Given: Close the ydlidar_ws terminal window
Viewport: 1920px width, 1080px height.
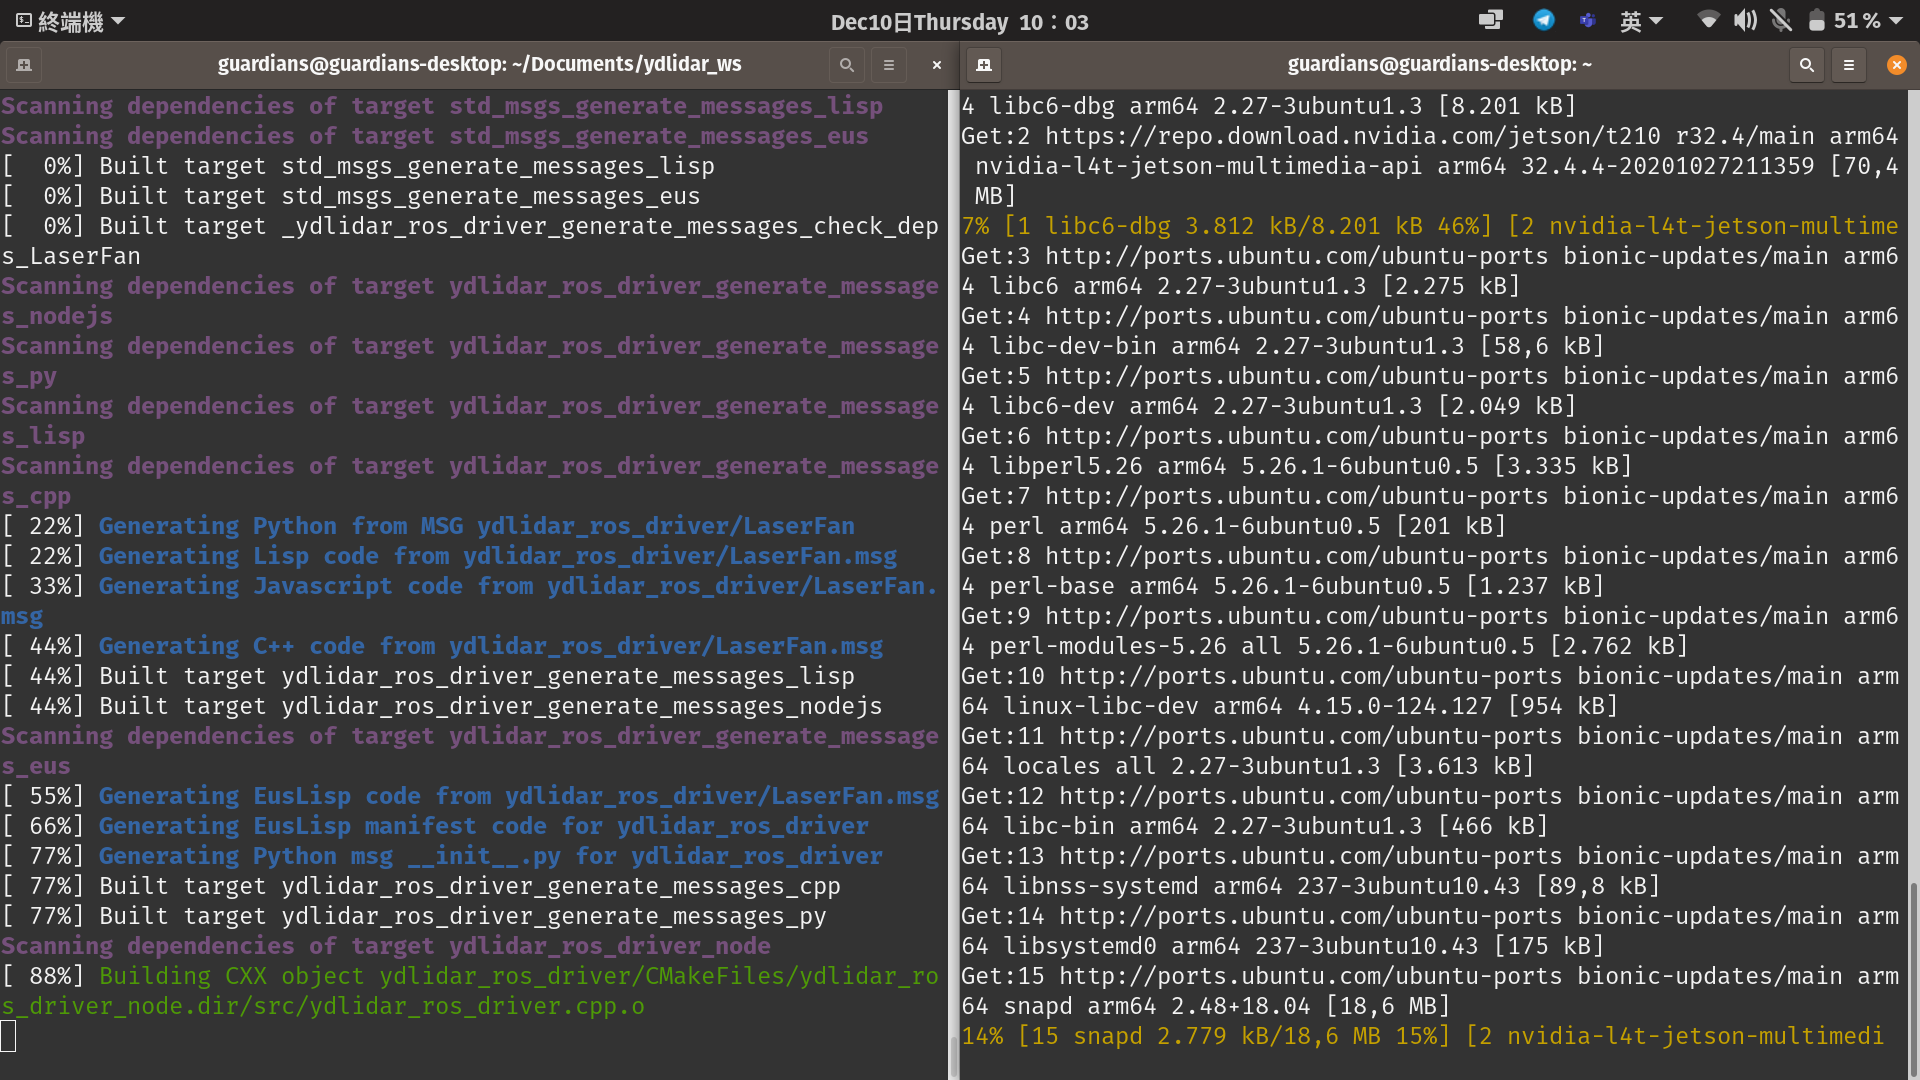Looking at the screenshot, I should point(937,65).
